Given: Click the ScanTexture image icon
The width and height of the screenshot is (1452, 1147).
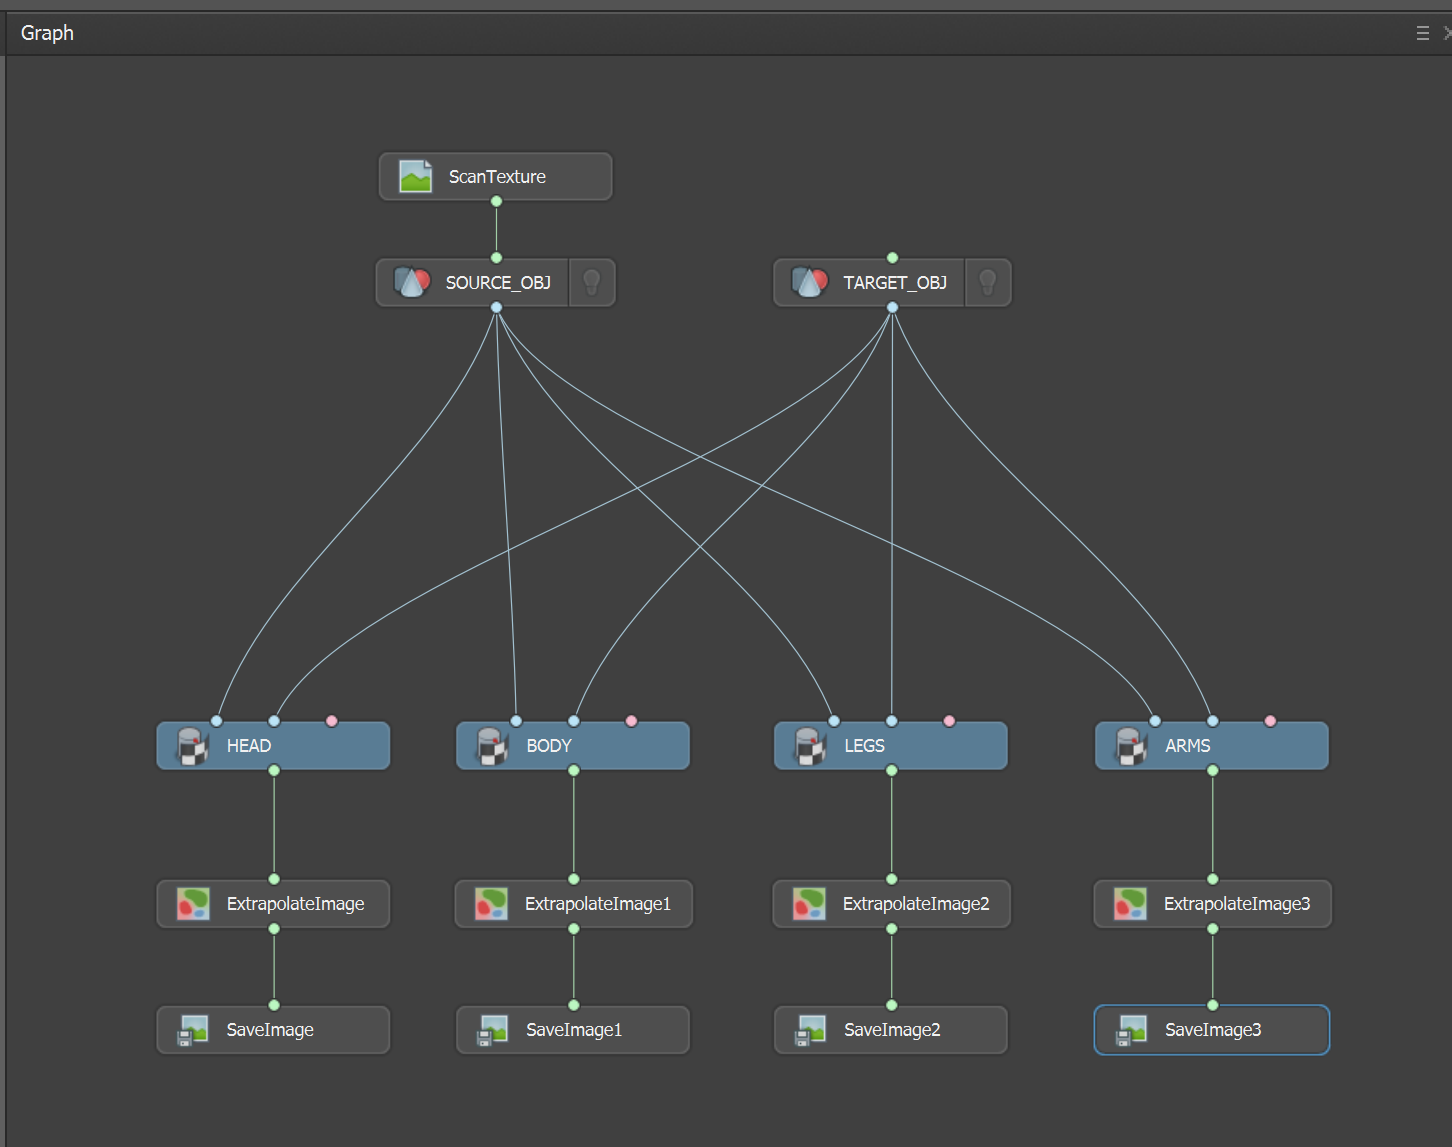Looking at the screenshot, I should pyautogui.click(x=415, y=177).
